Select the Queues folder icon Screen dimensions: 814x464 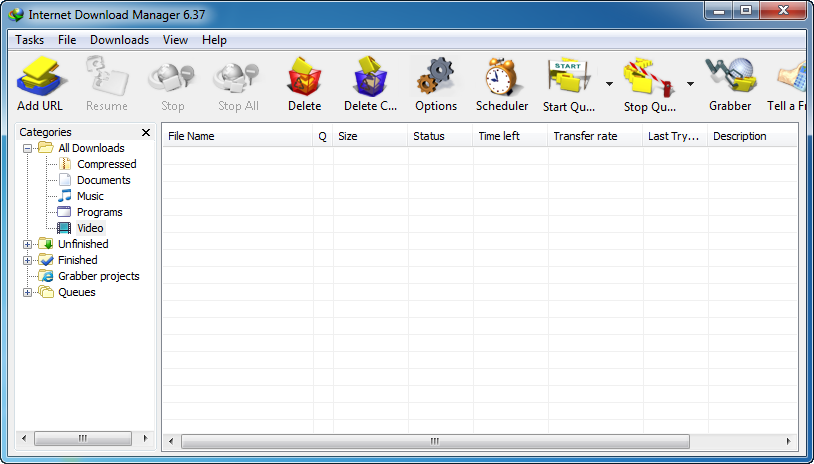[46, 292]
